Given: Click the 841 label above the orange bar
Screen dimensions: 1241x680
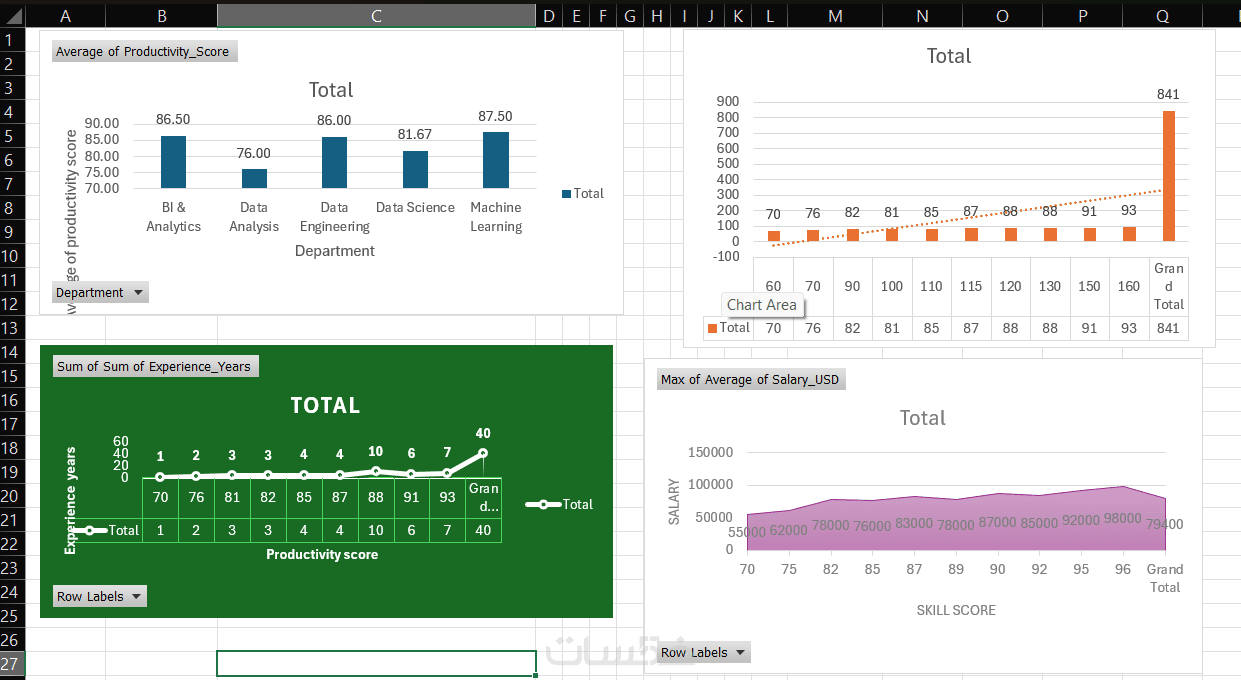Looking at the screenshot, I should point(1168,95).
